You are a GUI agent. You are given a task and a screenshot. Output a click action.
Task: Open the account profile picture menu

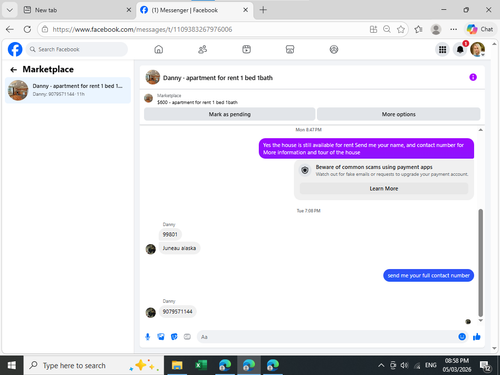477,49
